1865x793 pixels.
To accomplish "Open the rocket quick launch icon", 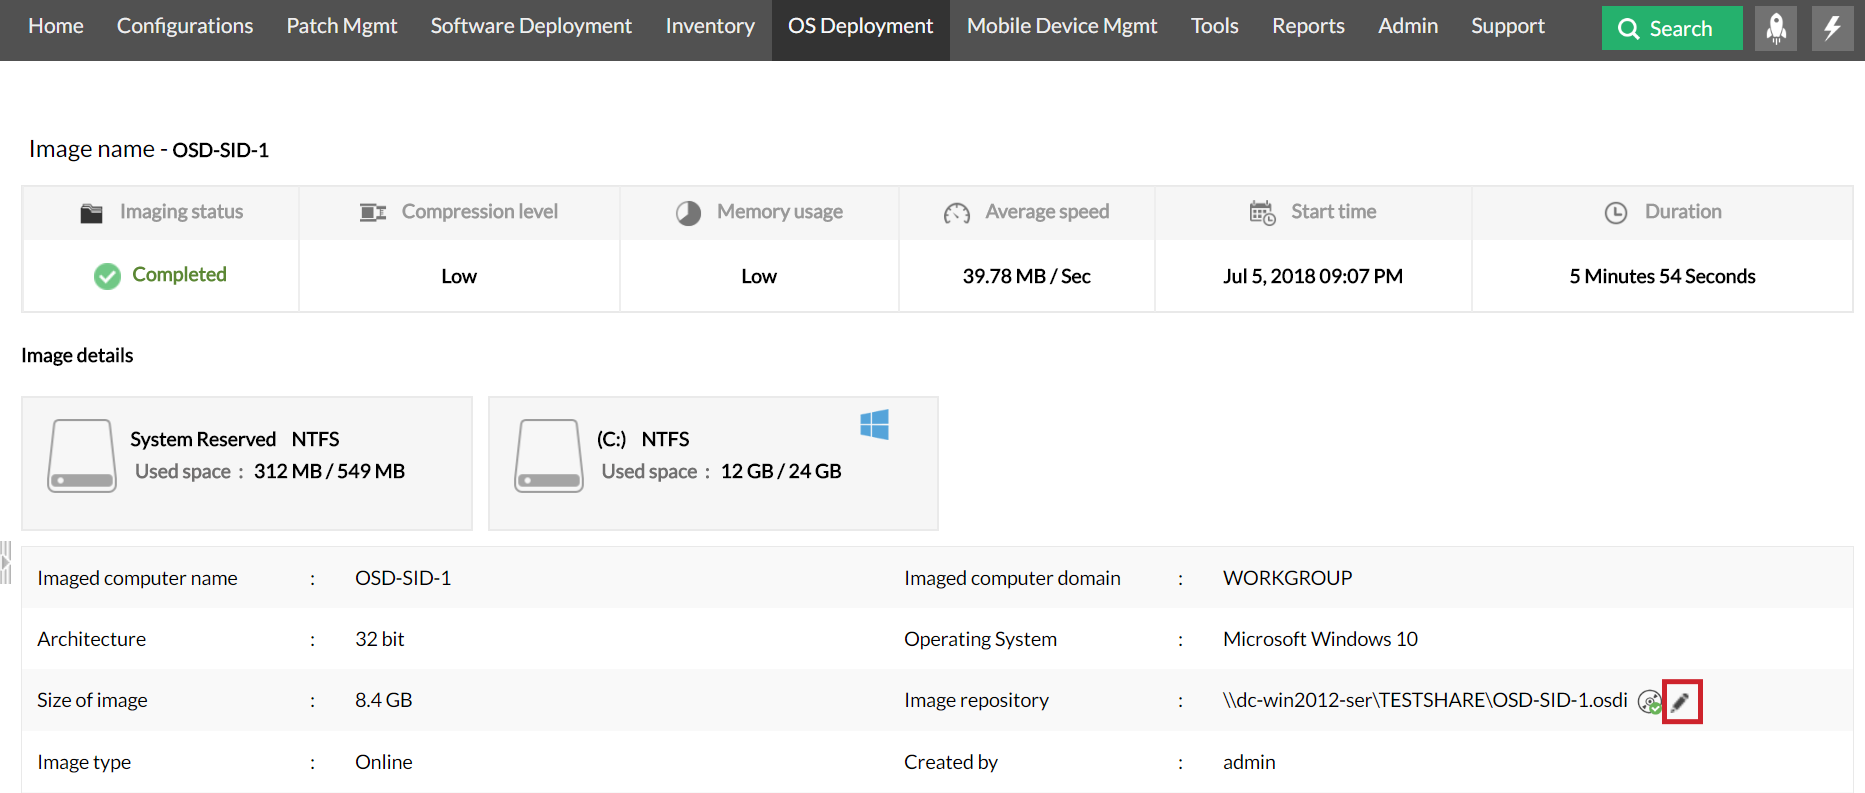I will [1776, 28].
